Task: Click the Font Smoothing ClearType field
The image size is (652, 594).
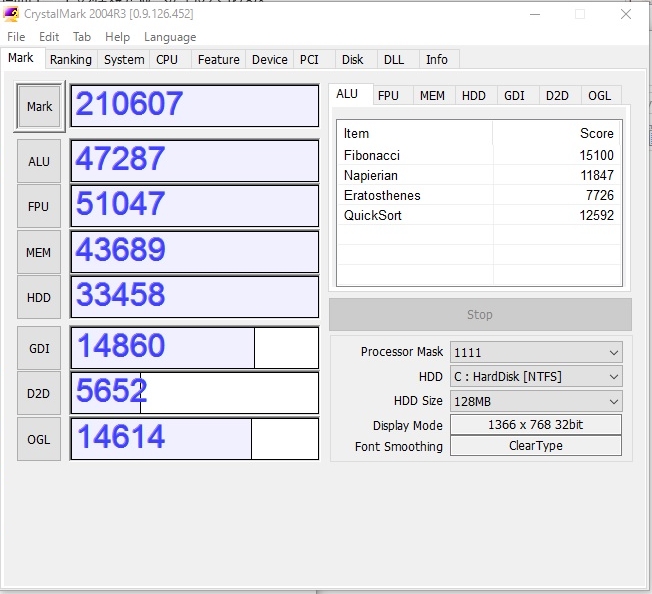Action: [x=536, y=446]
